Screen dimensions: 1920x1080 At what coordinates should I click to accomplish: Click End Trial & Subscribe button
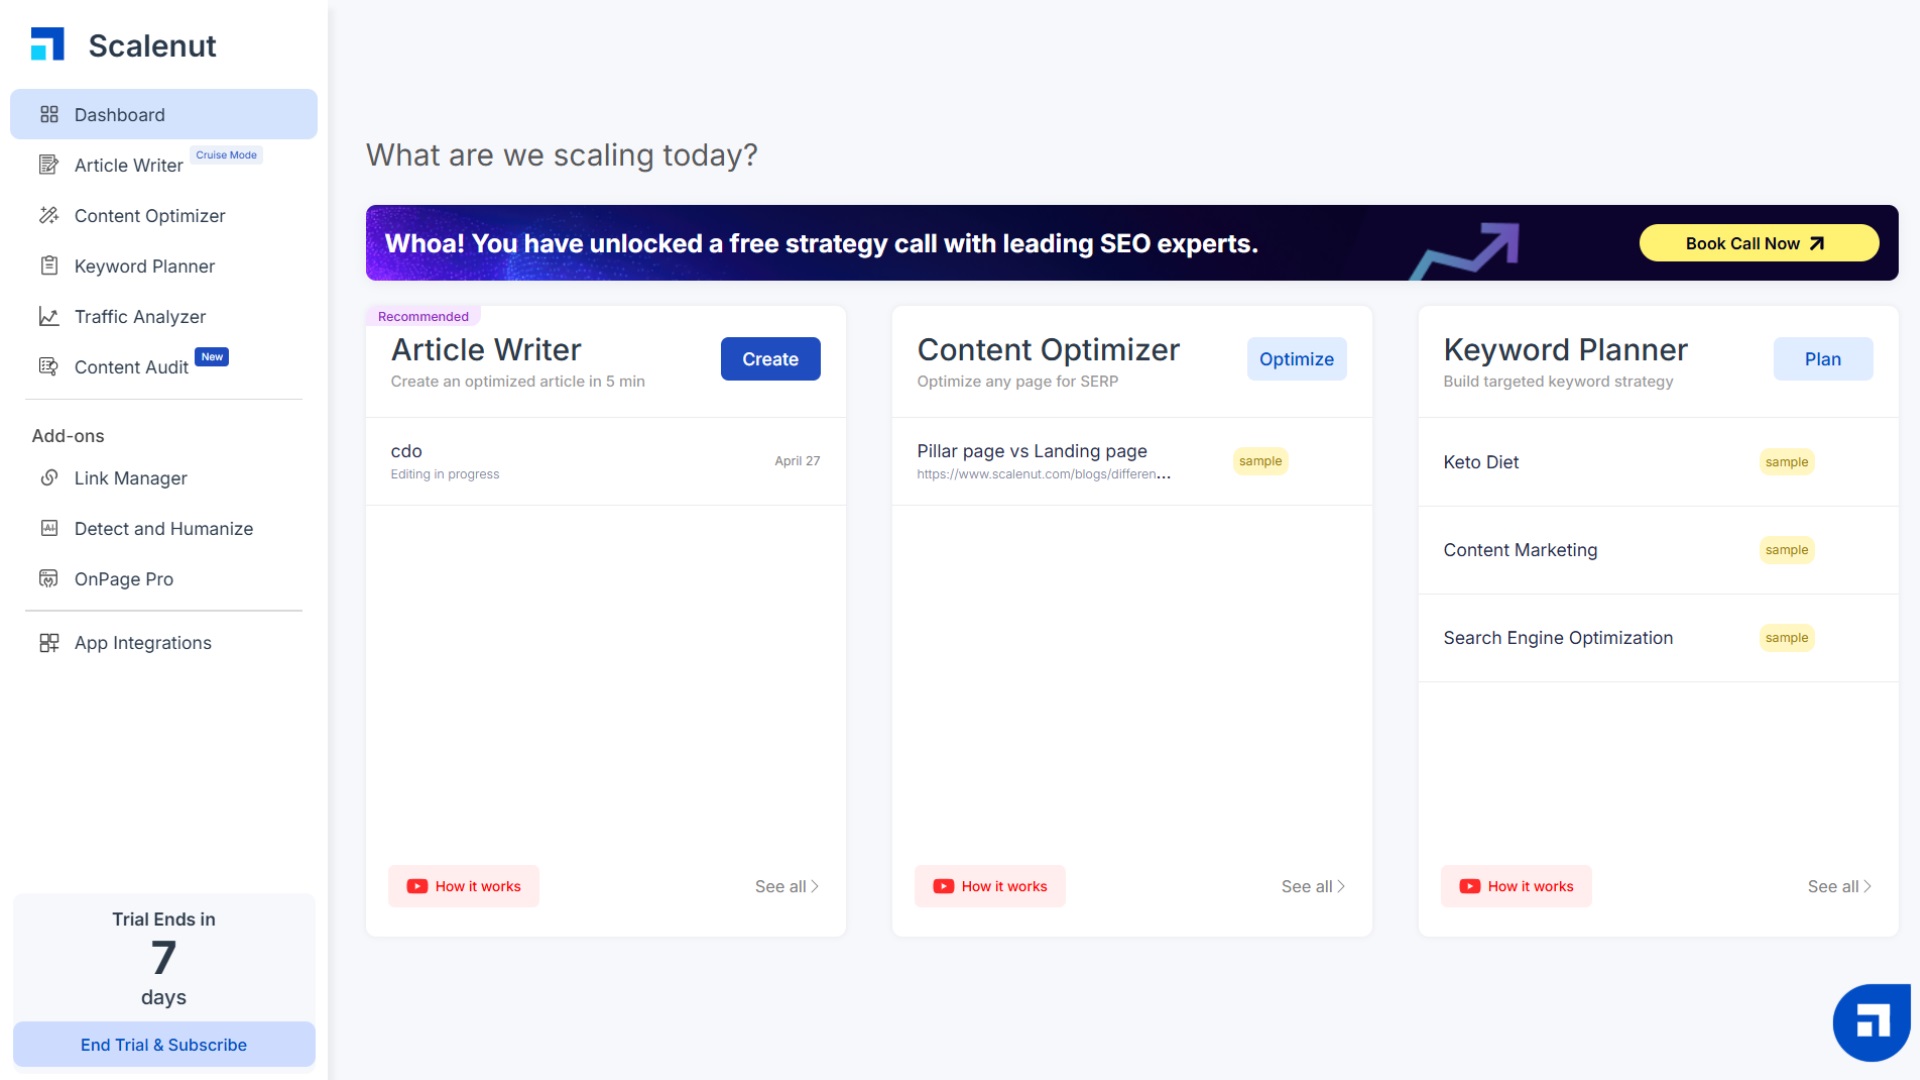coord(163,1045)
